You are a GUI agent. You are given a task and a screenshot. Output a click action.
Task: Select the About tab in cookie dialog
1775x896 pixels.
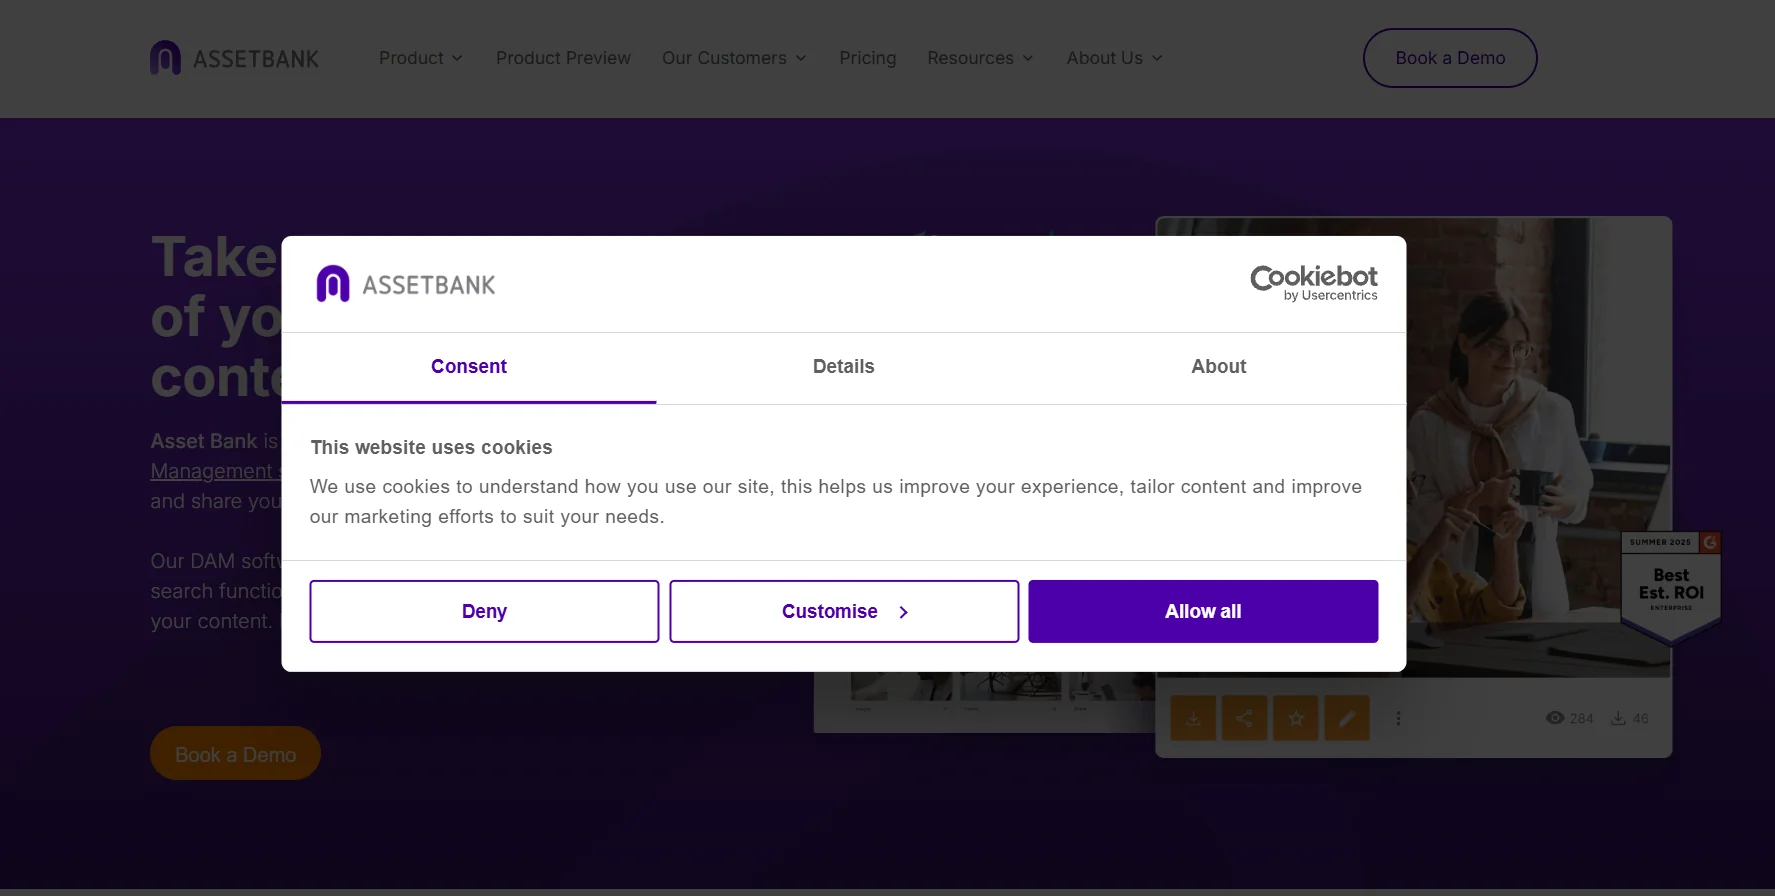(x=1218, y=367)
